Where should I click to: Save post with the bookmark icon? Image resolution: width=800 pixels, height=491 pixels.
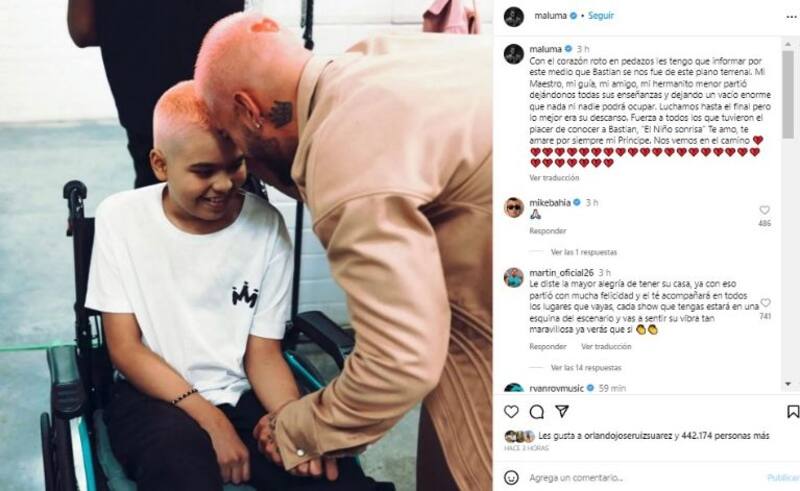pos(793,411)
